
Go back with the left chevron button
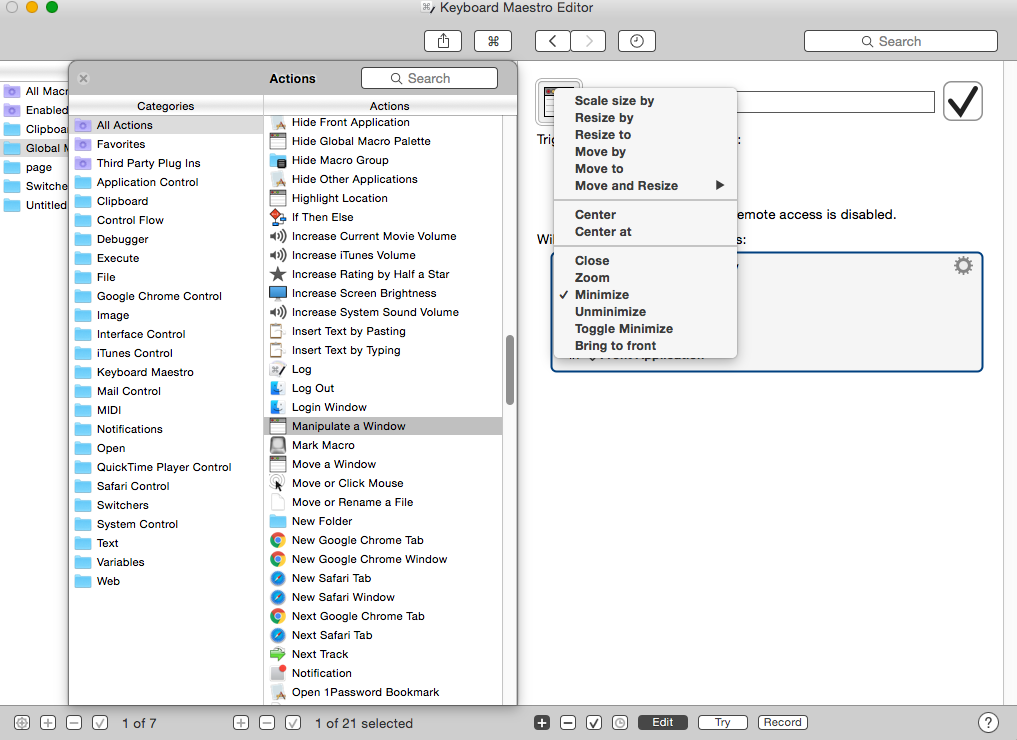coord(553,41)
